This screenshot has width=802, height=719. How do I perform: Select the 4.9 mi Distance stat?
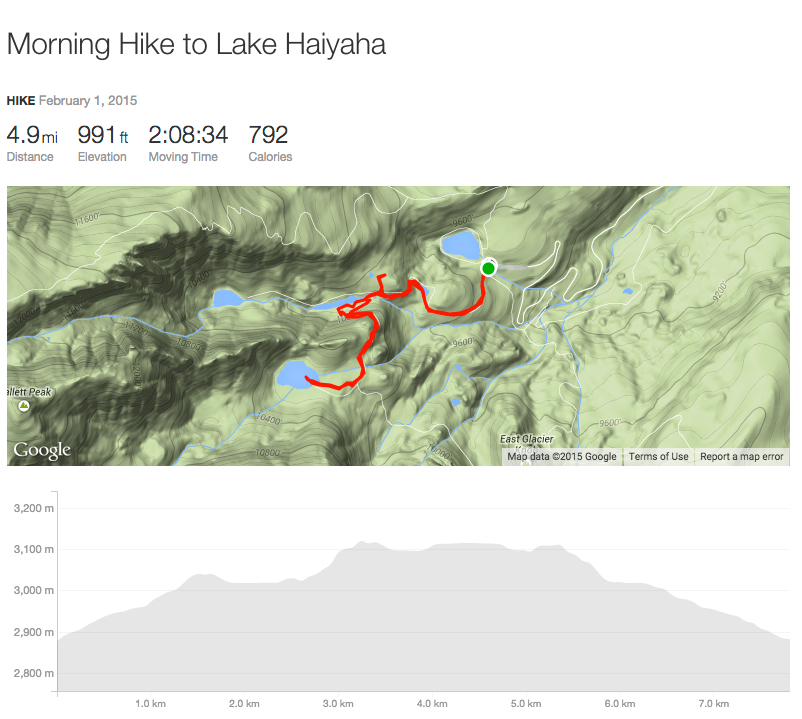(32, 142)
